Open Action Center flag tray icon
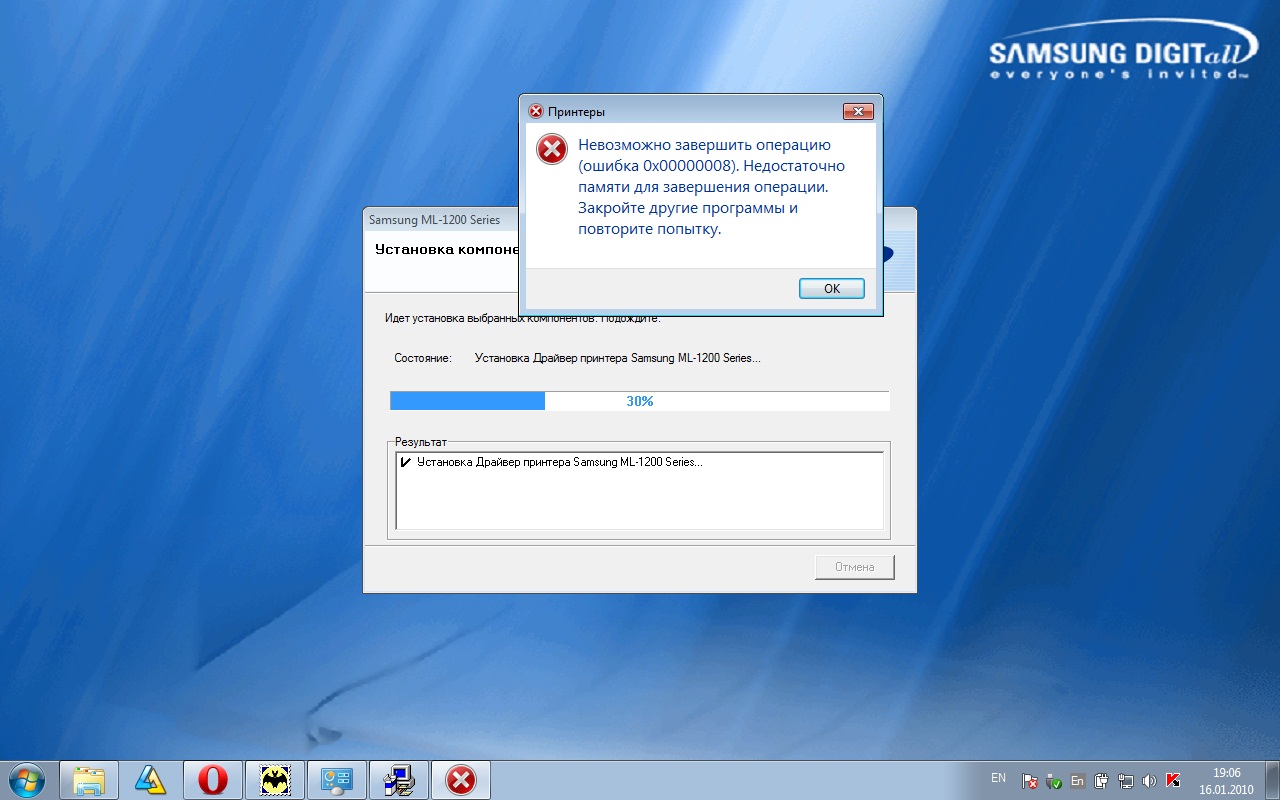 (x=1030, y=781)
